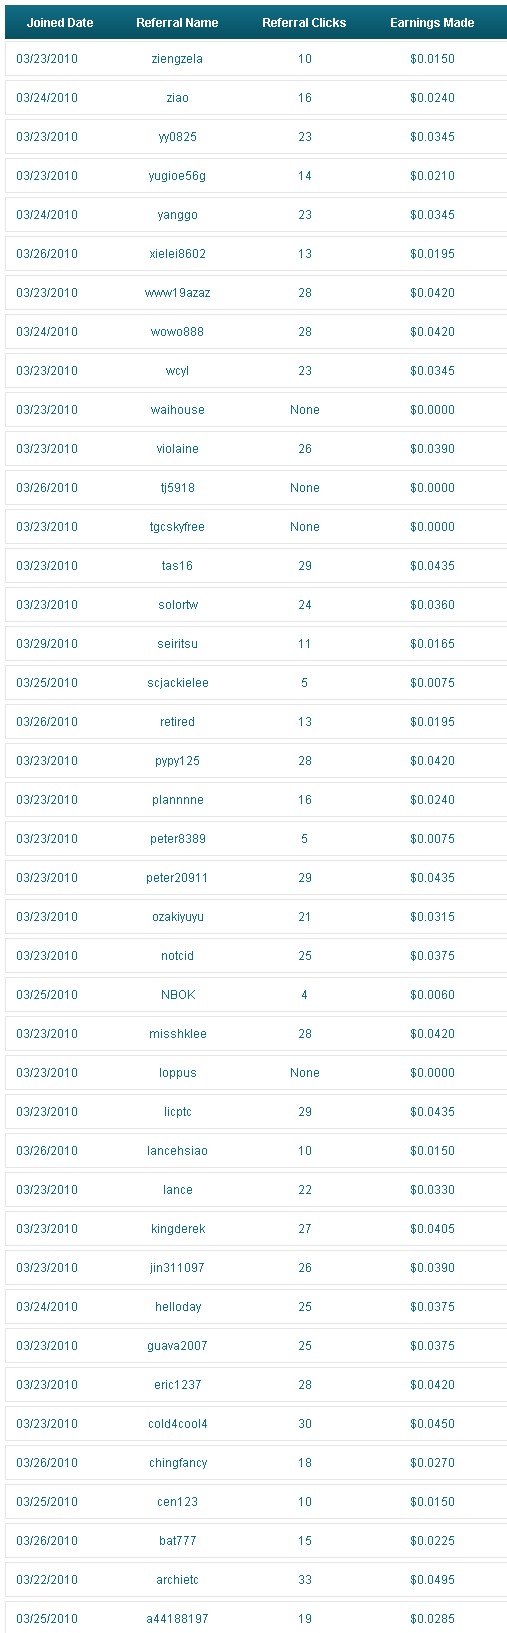
Task: Select referral name seiritsu
Action: pyautogui.click(x=177, y=644)
